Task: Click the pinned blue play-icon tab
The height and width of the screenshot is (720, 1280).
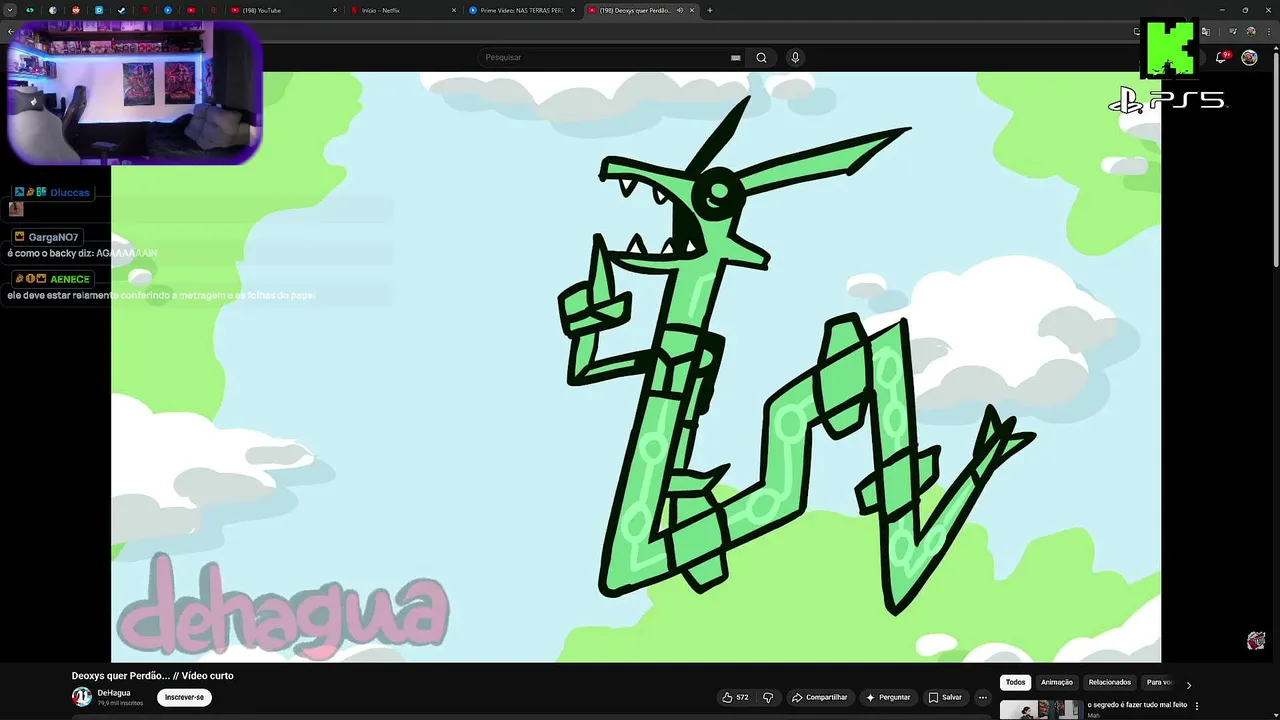Action: click(167, 10)
